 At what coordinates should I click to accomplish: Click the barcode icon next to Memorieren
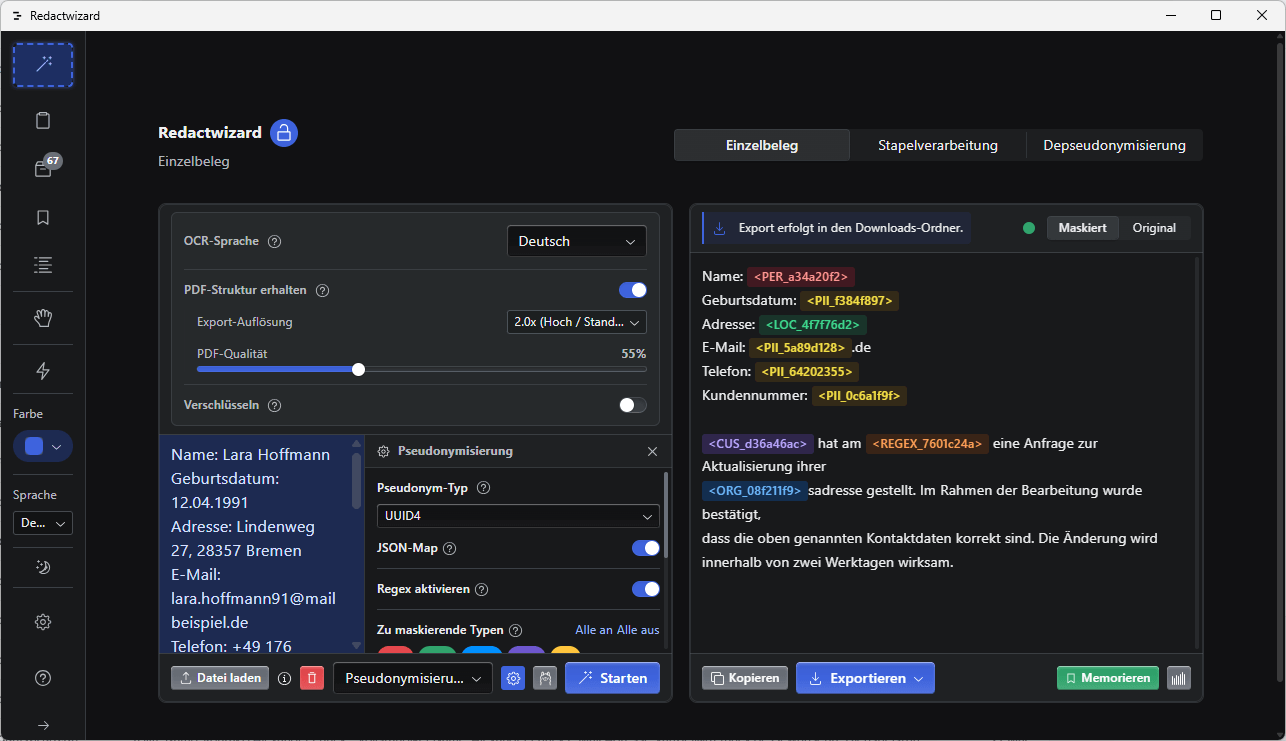[x=1179, y=678]
